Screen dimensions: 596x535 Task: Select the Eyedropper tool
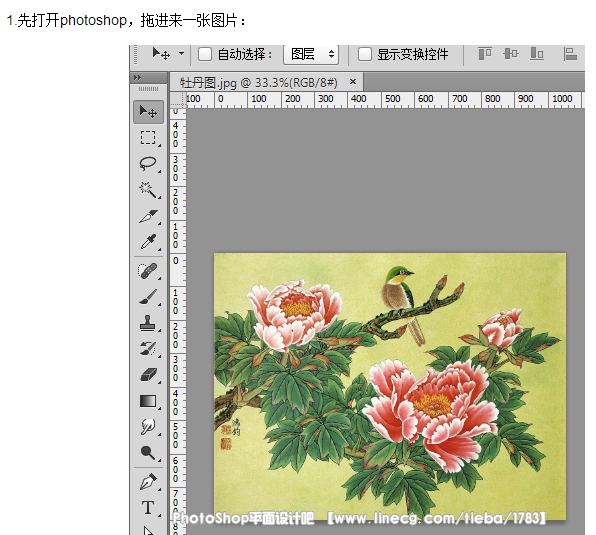[148, 242]
